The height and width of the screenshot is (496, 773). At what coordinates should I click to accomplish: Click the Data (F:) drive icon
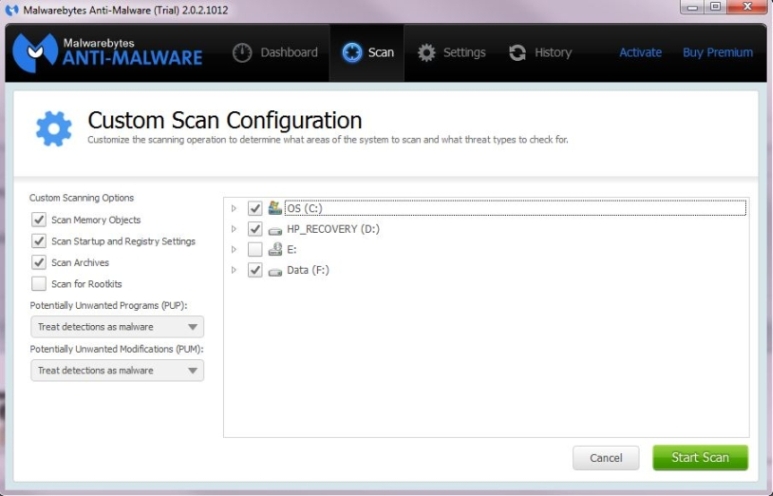tap(275, 271)
